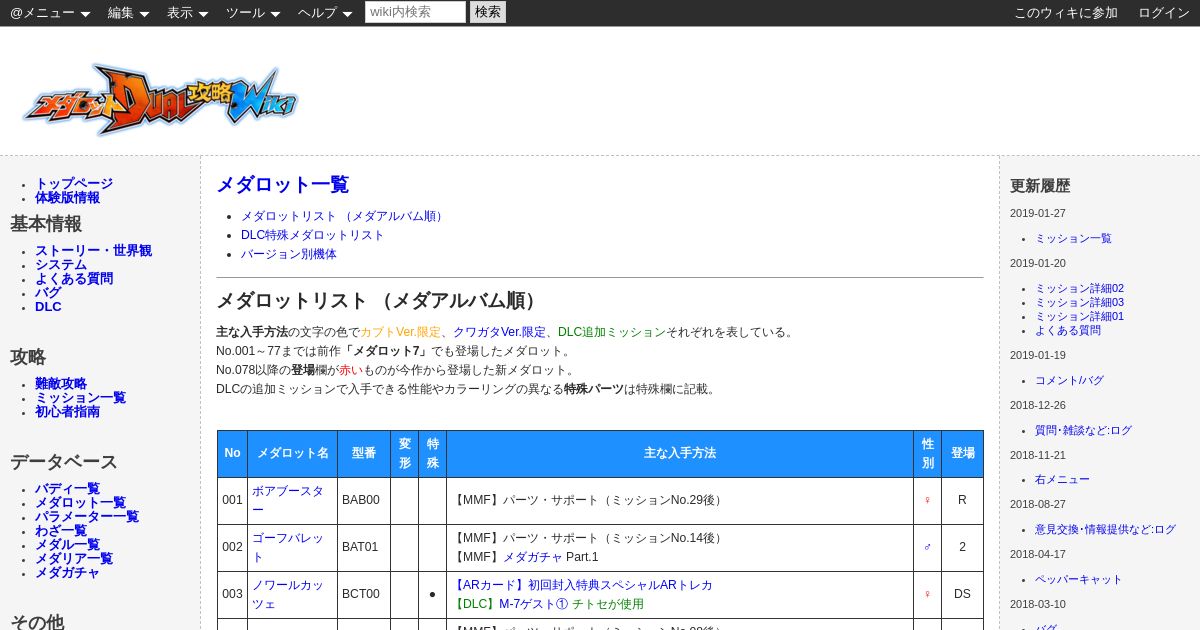Viewport: 1200px width, 630px height.
Task: Click ログイン in the top bar
Action: point(1164,13)
